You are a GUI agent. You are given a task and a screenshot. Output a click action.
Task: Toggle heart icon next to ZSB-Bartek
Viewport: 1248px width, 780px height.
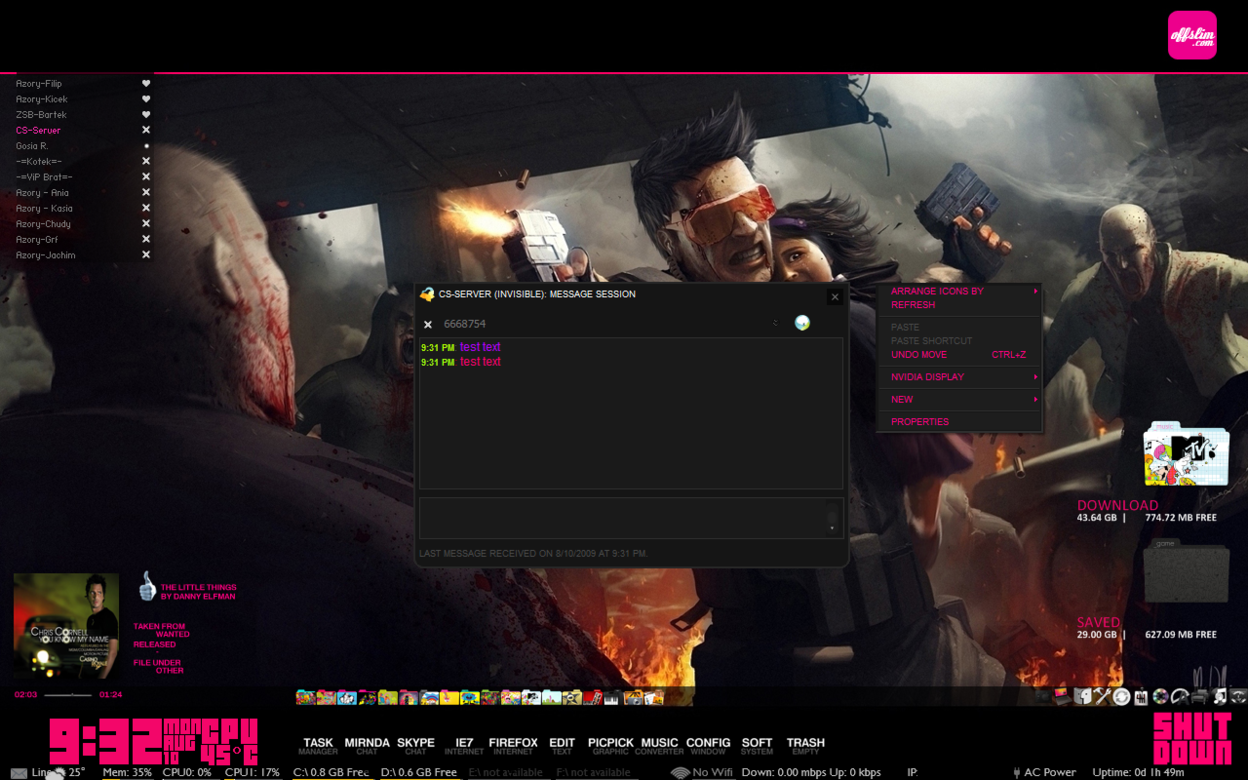pos(146,115)
